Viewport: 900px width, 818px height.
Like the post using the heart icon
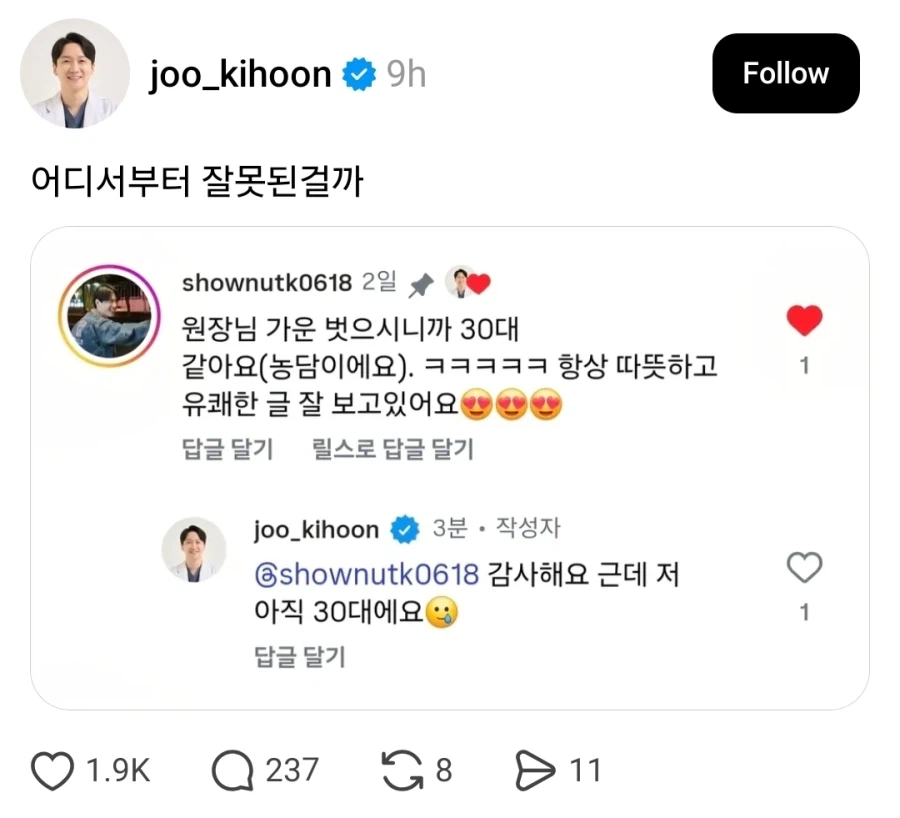coord(52,770)
